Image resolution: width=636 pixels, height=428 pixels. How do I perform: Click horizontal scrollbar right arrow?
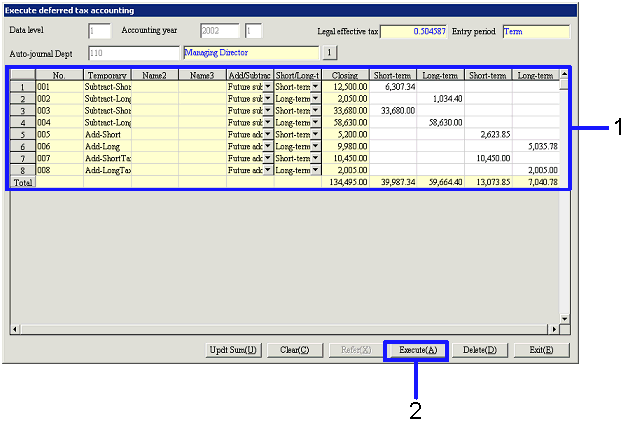[x=552, y=329]
